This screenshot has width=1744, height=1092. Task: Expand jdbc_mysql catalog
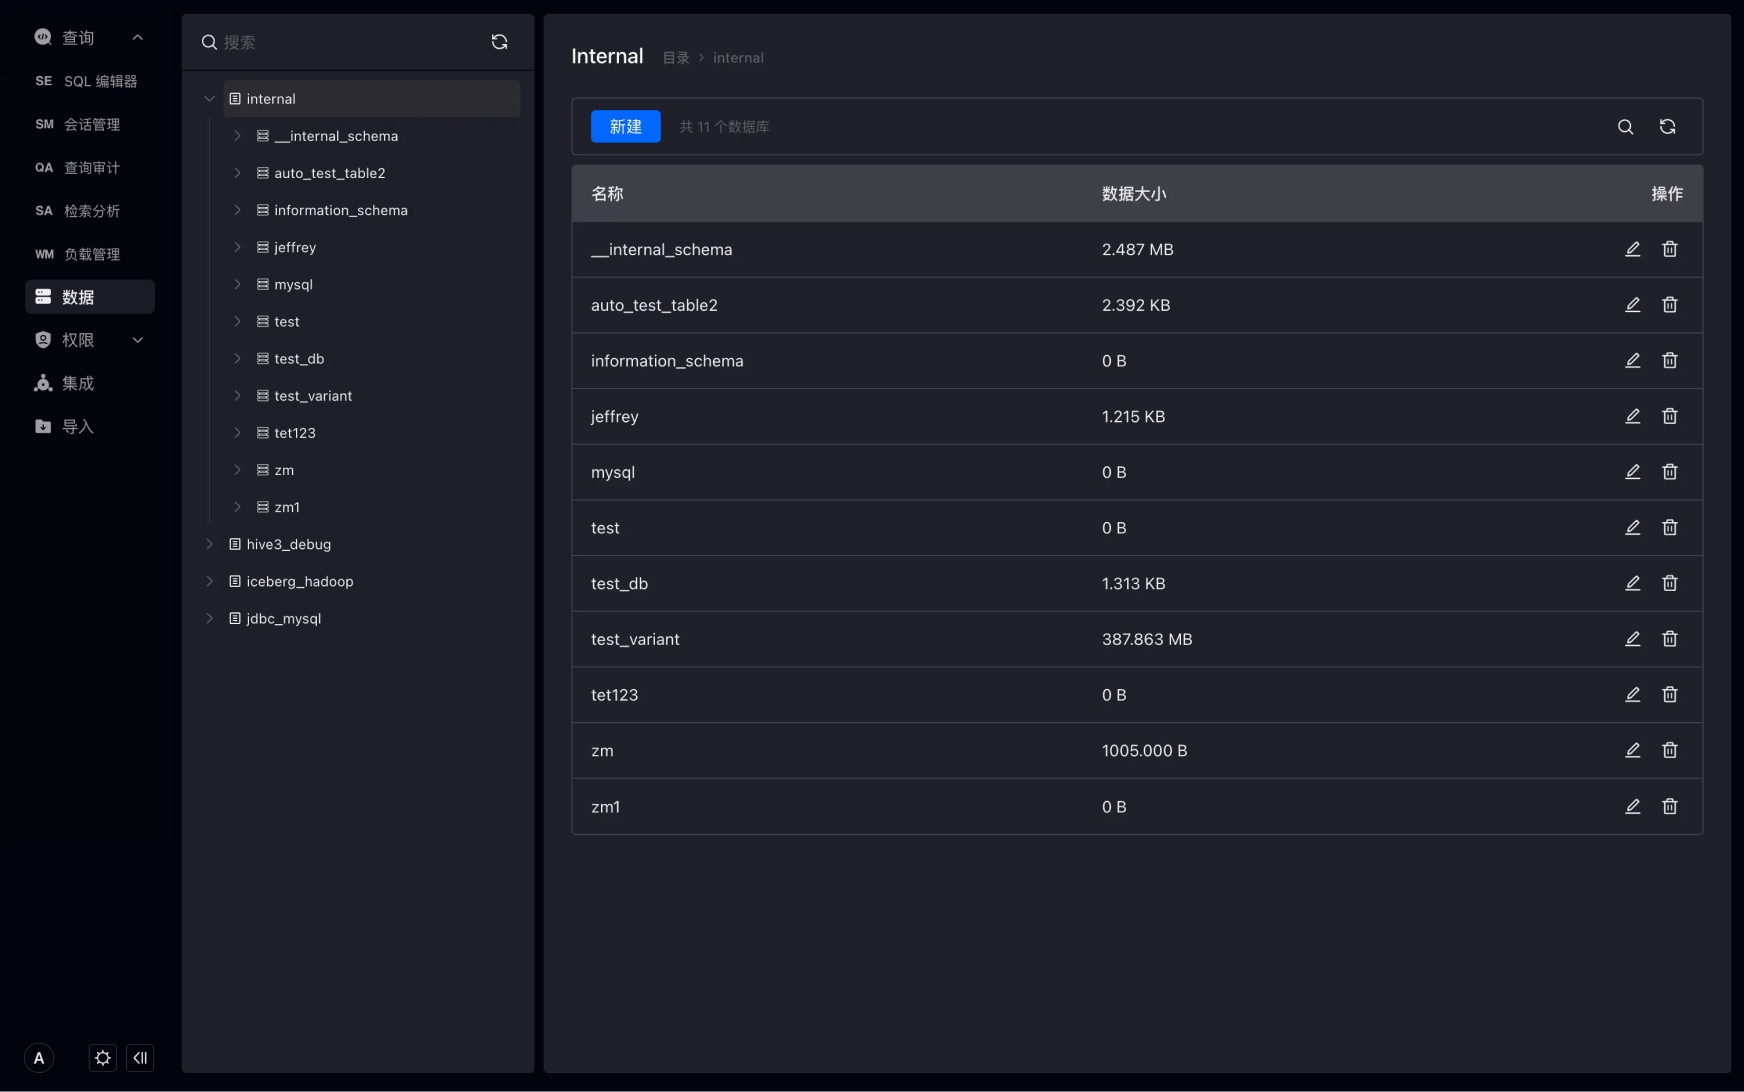[209, 618]
